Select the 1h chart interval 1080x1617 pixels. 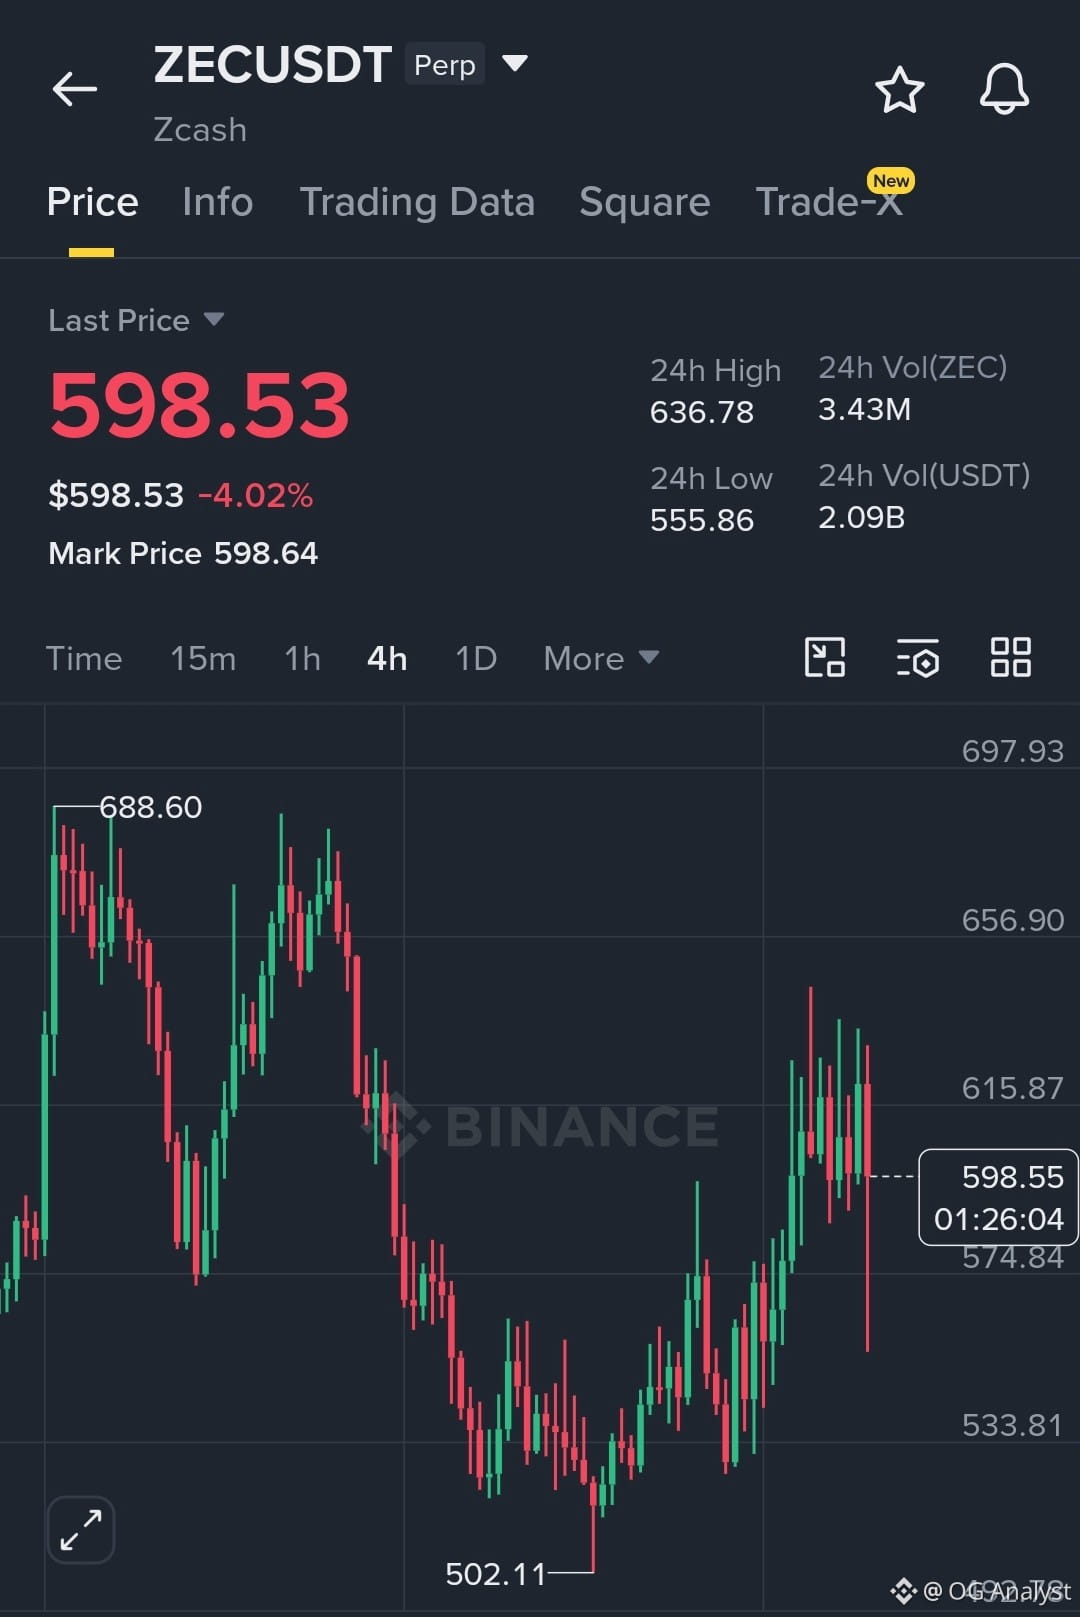(x=303, y=658)
